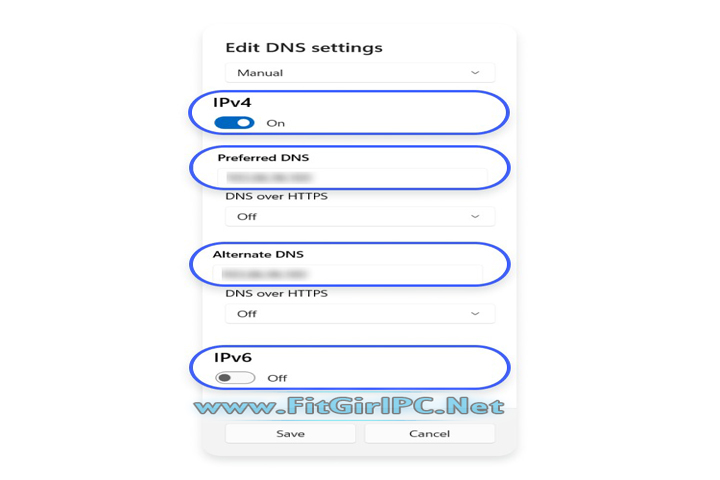Click the "Off" label beside IPv6 switch
The width and height of the screenshot is (720, 480).
[277, 378]
